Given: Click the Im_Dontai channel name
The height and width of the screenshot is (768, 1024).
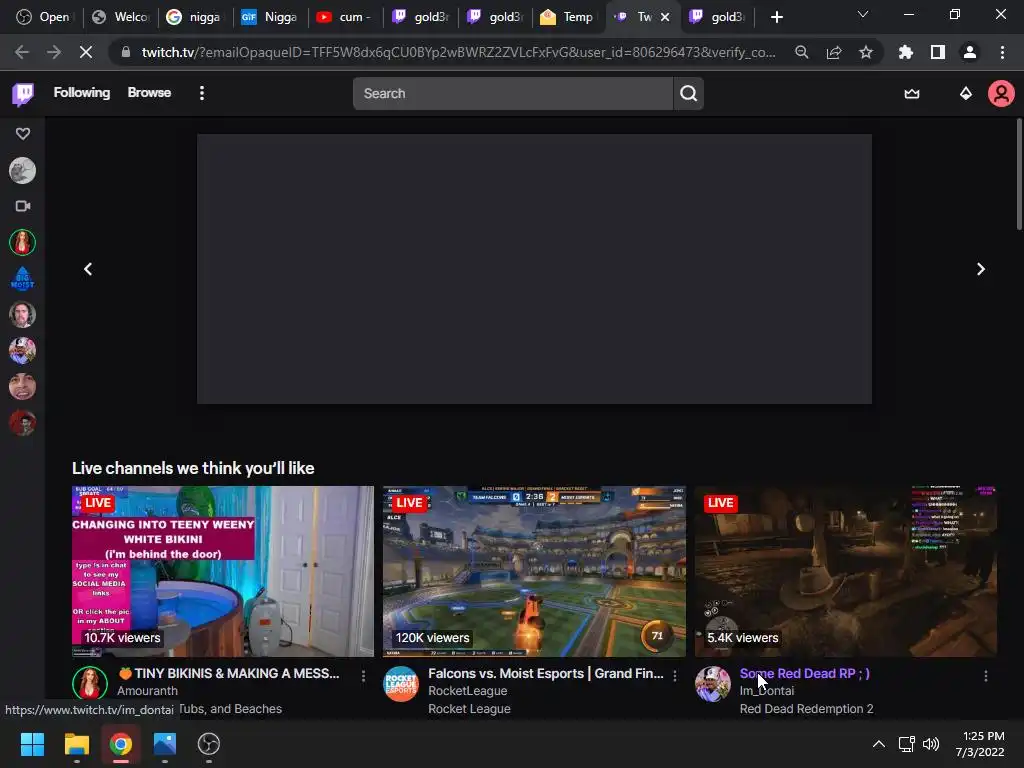Looking at the screenshot, I should 767,691.
